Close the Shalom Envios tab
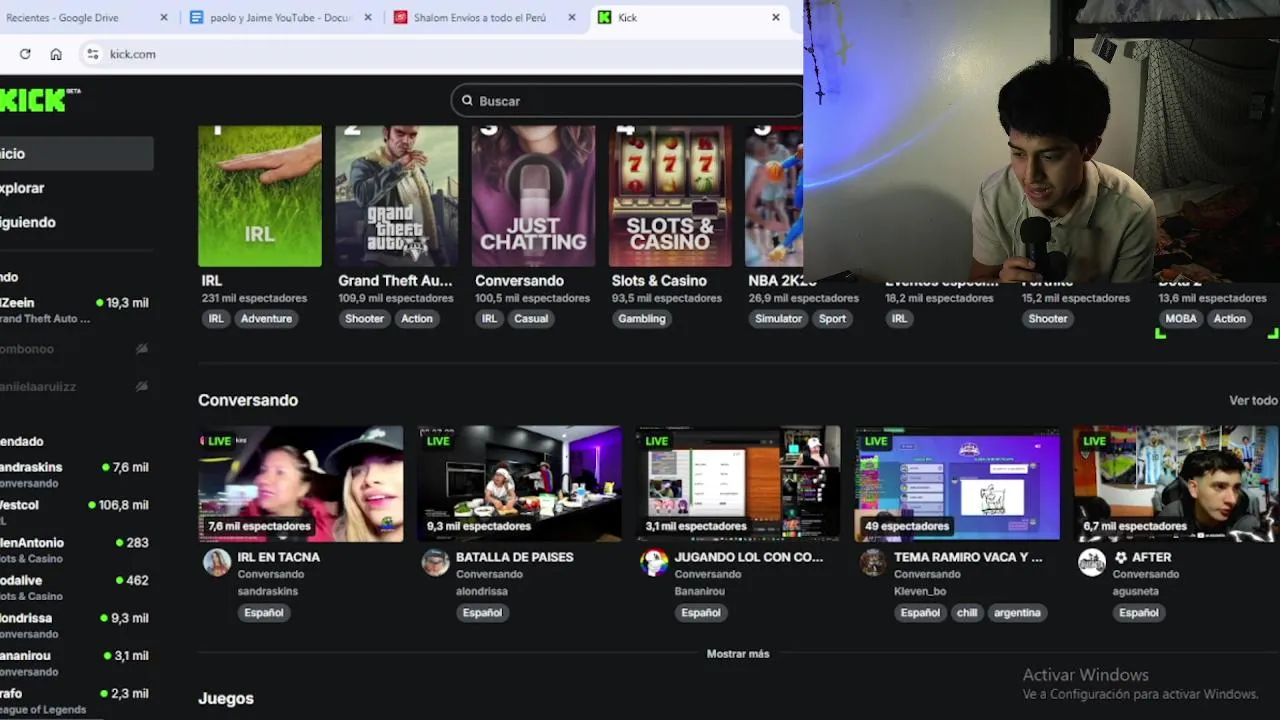The height and width of the screenshot is (720, 1280). [x=572, y=17]
